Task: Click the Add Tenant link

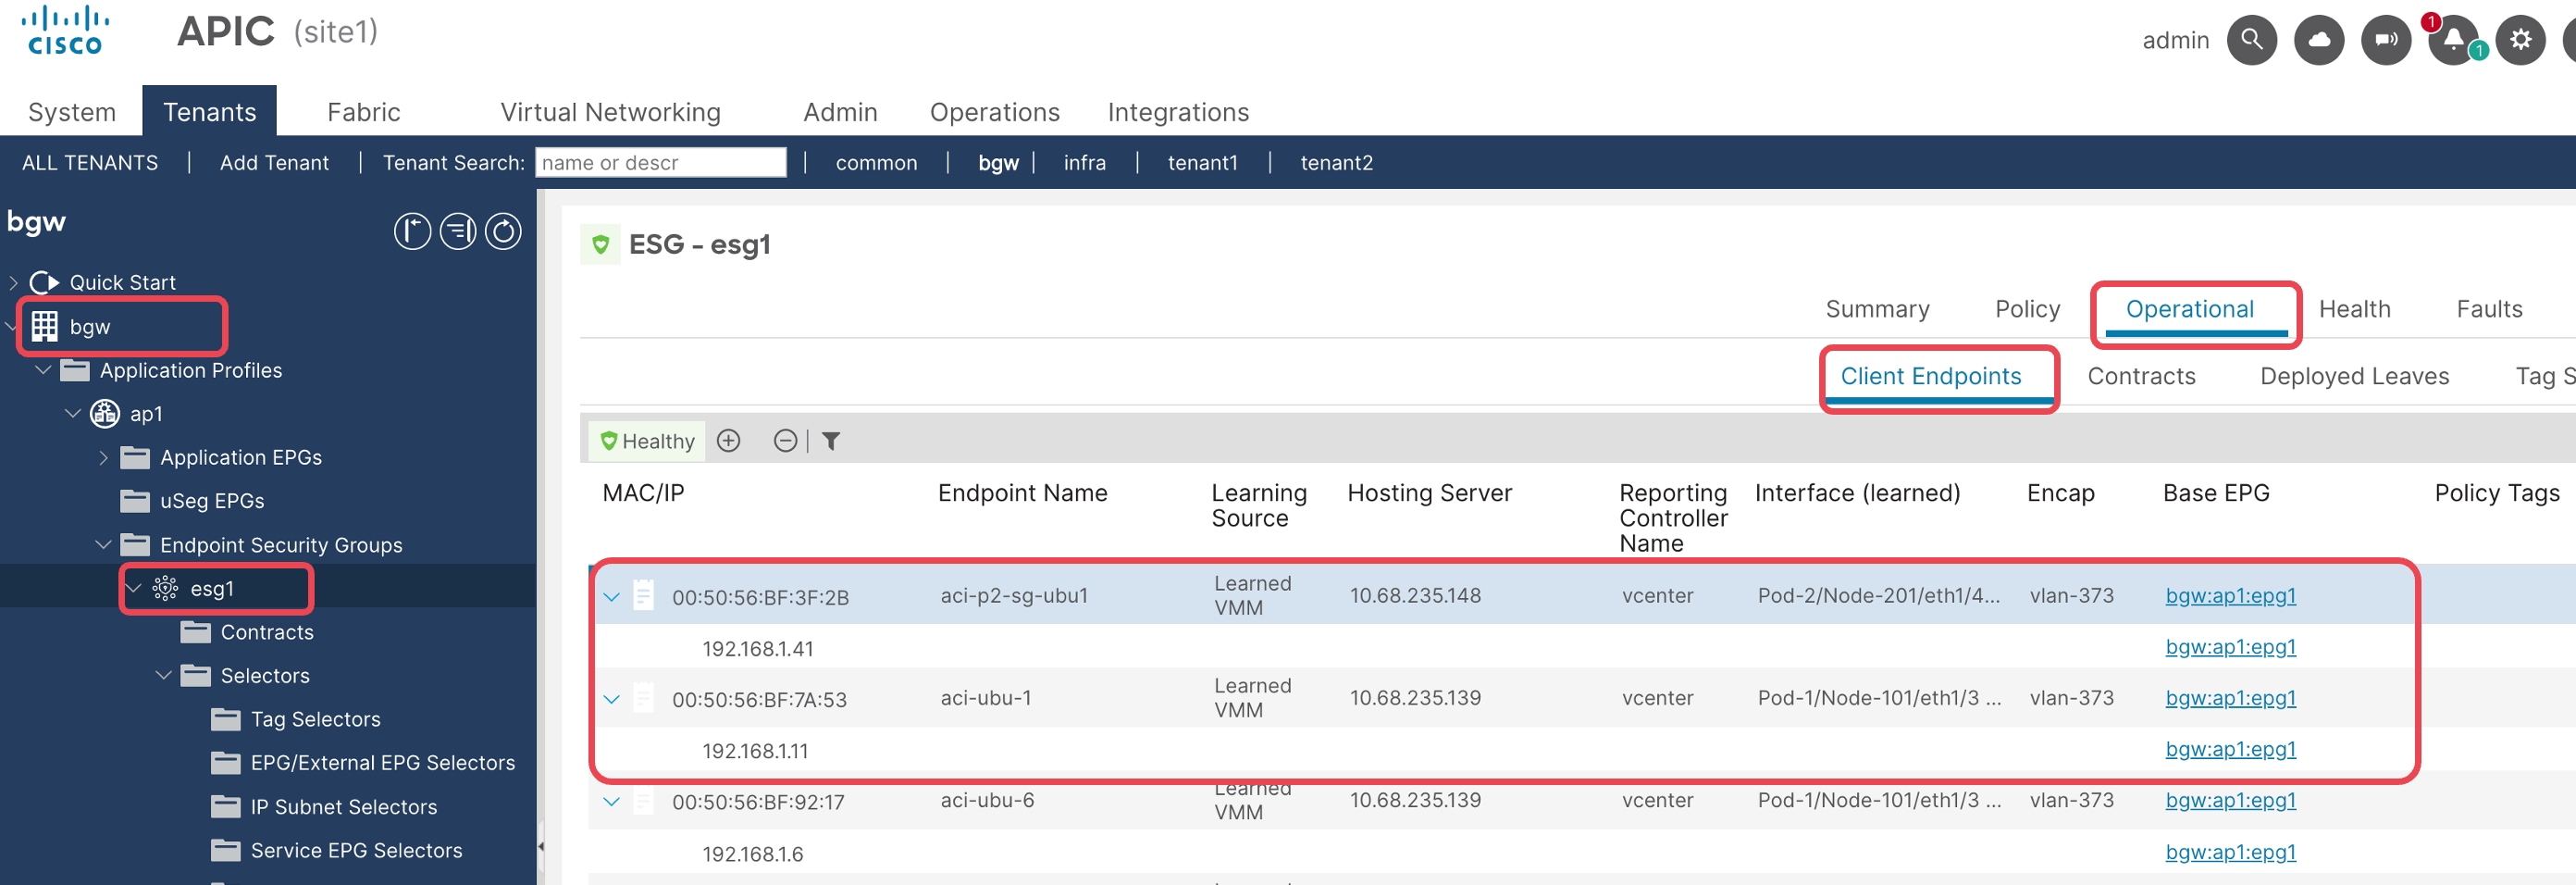Action: 274,162
